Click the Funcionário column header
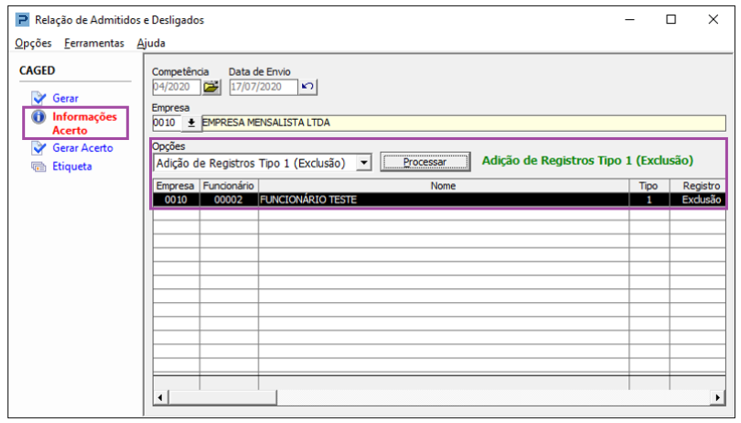 click(x=229, y=186)
